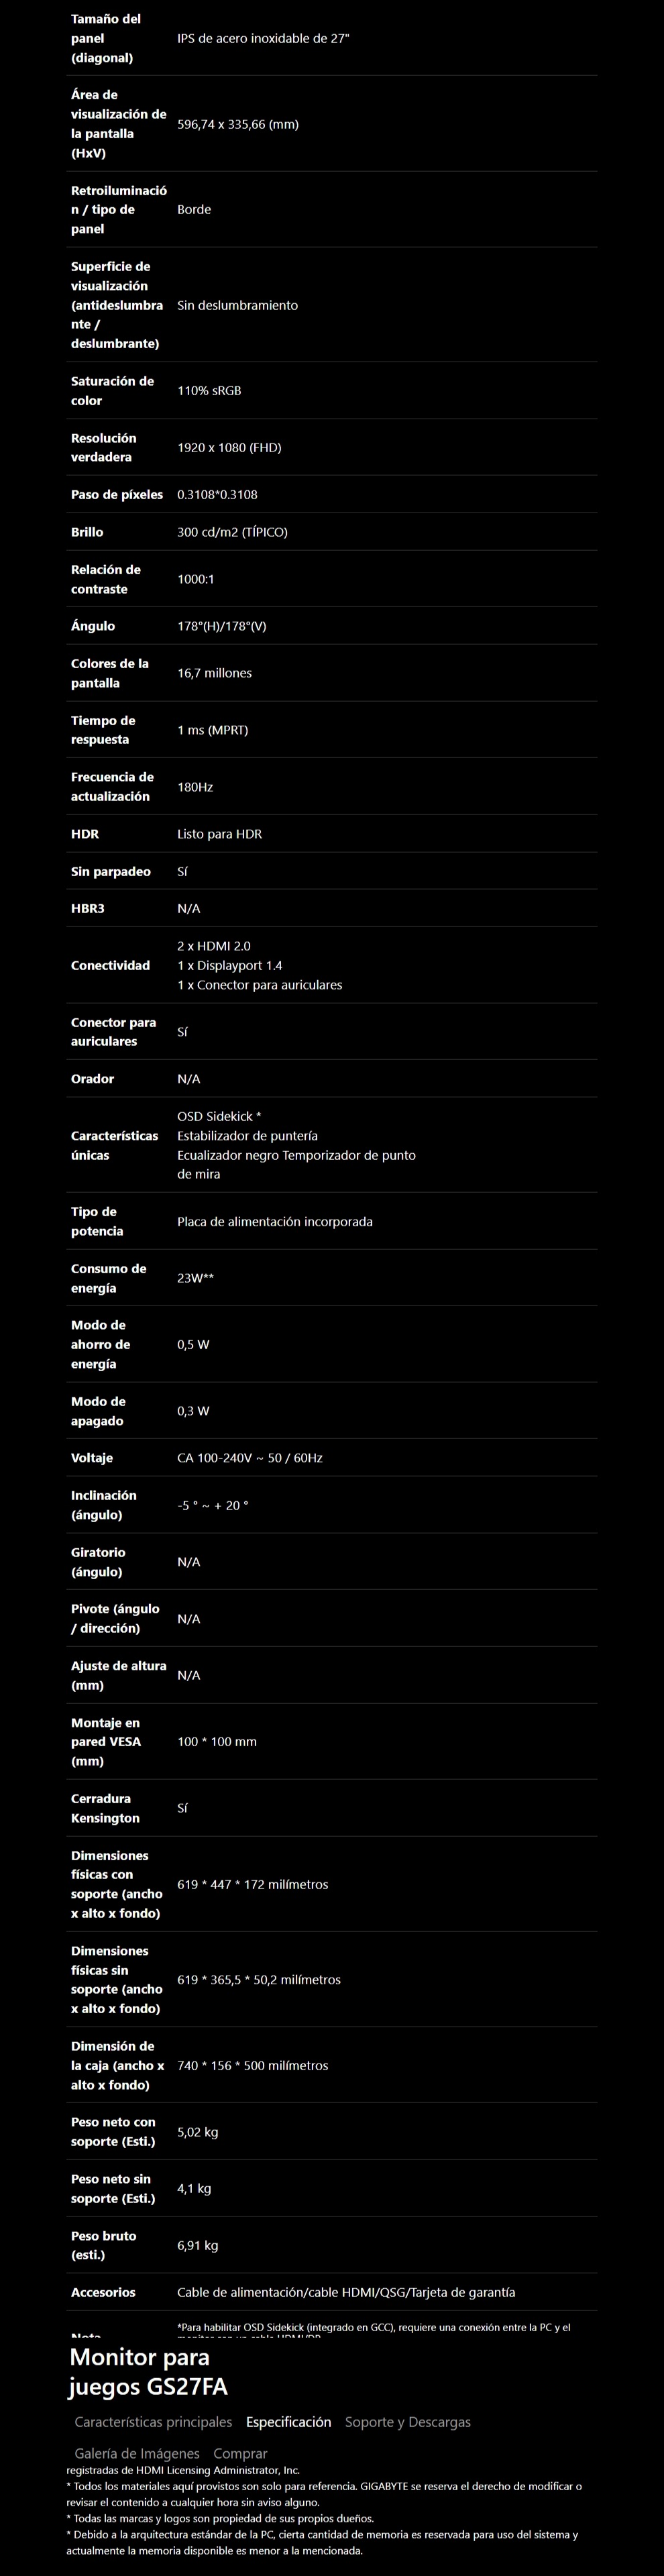Select the Especificación tab
The height and width of the screenshot is (2576, 664).
(x=288, y=2421)
